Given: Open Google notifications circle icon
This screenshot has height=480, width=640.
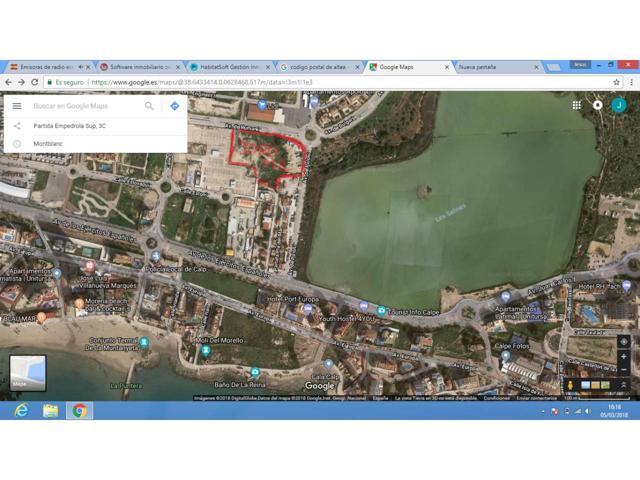Looking at the screenshot, I should click(598, 105).
